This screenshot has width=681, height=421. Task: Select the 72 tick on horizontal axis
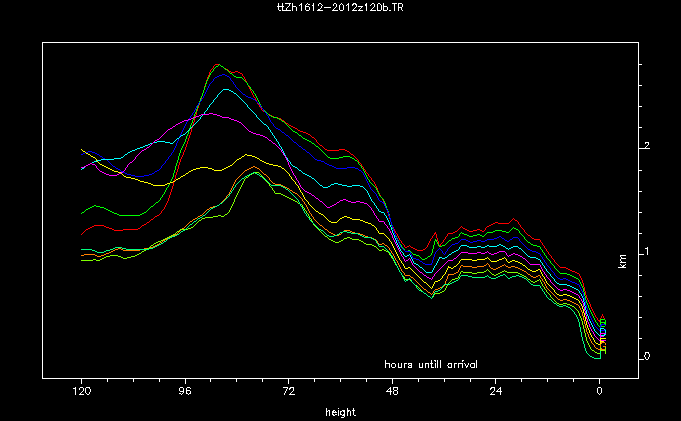(x=288, y=391)
